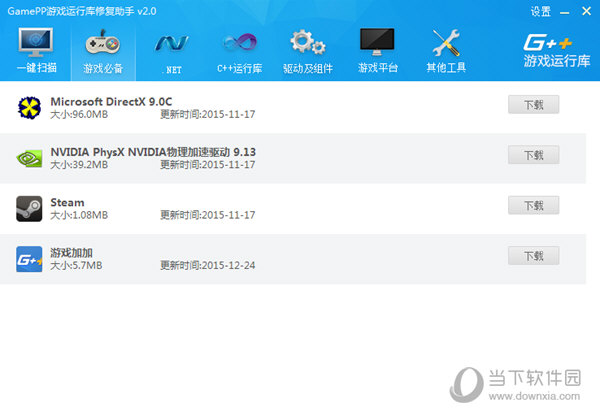This screenshot has width=600, height=420.
Task: Open the C++运行库 tab
Action: pyautogui.click(x=240, y=53)
